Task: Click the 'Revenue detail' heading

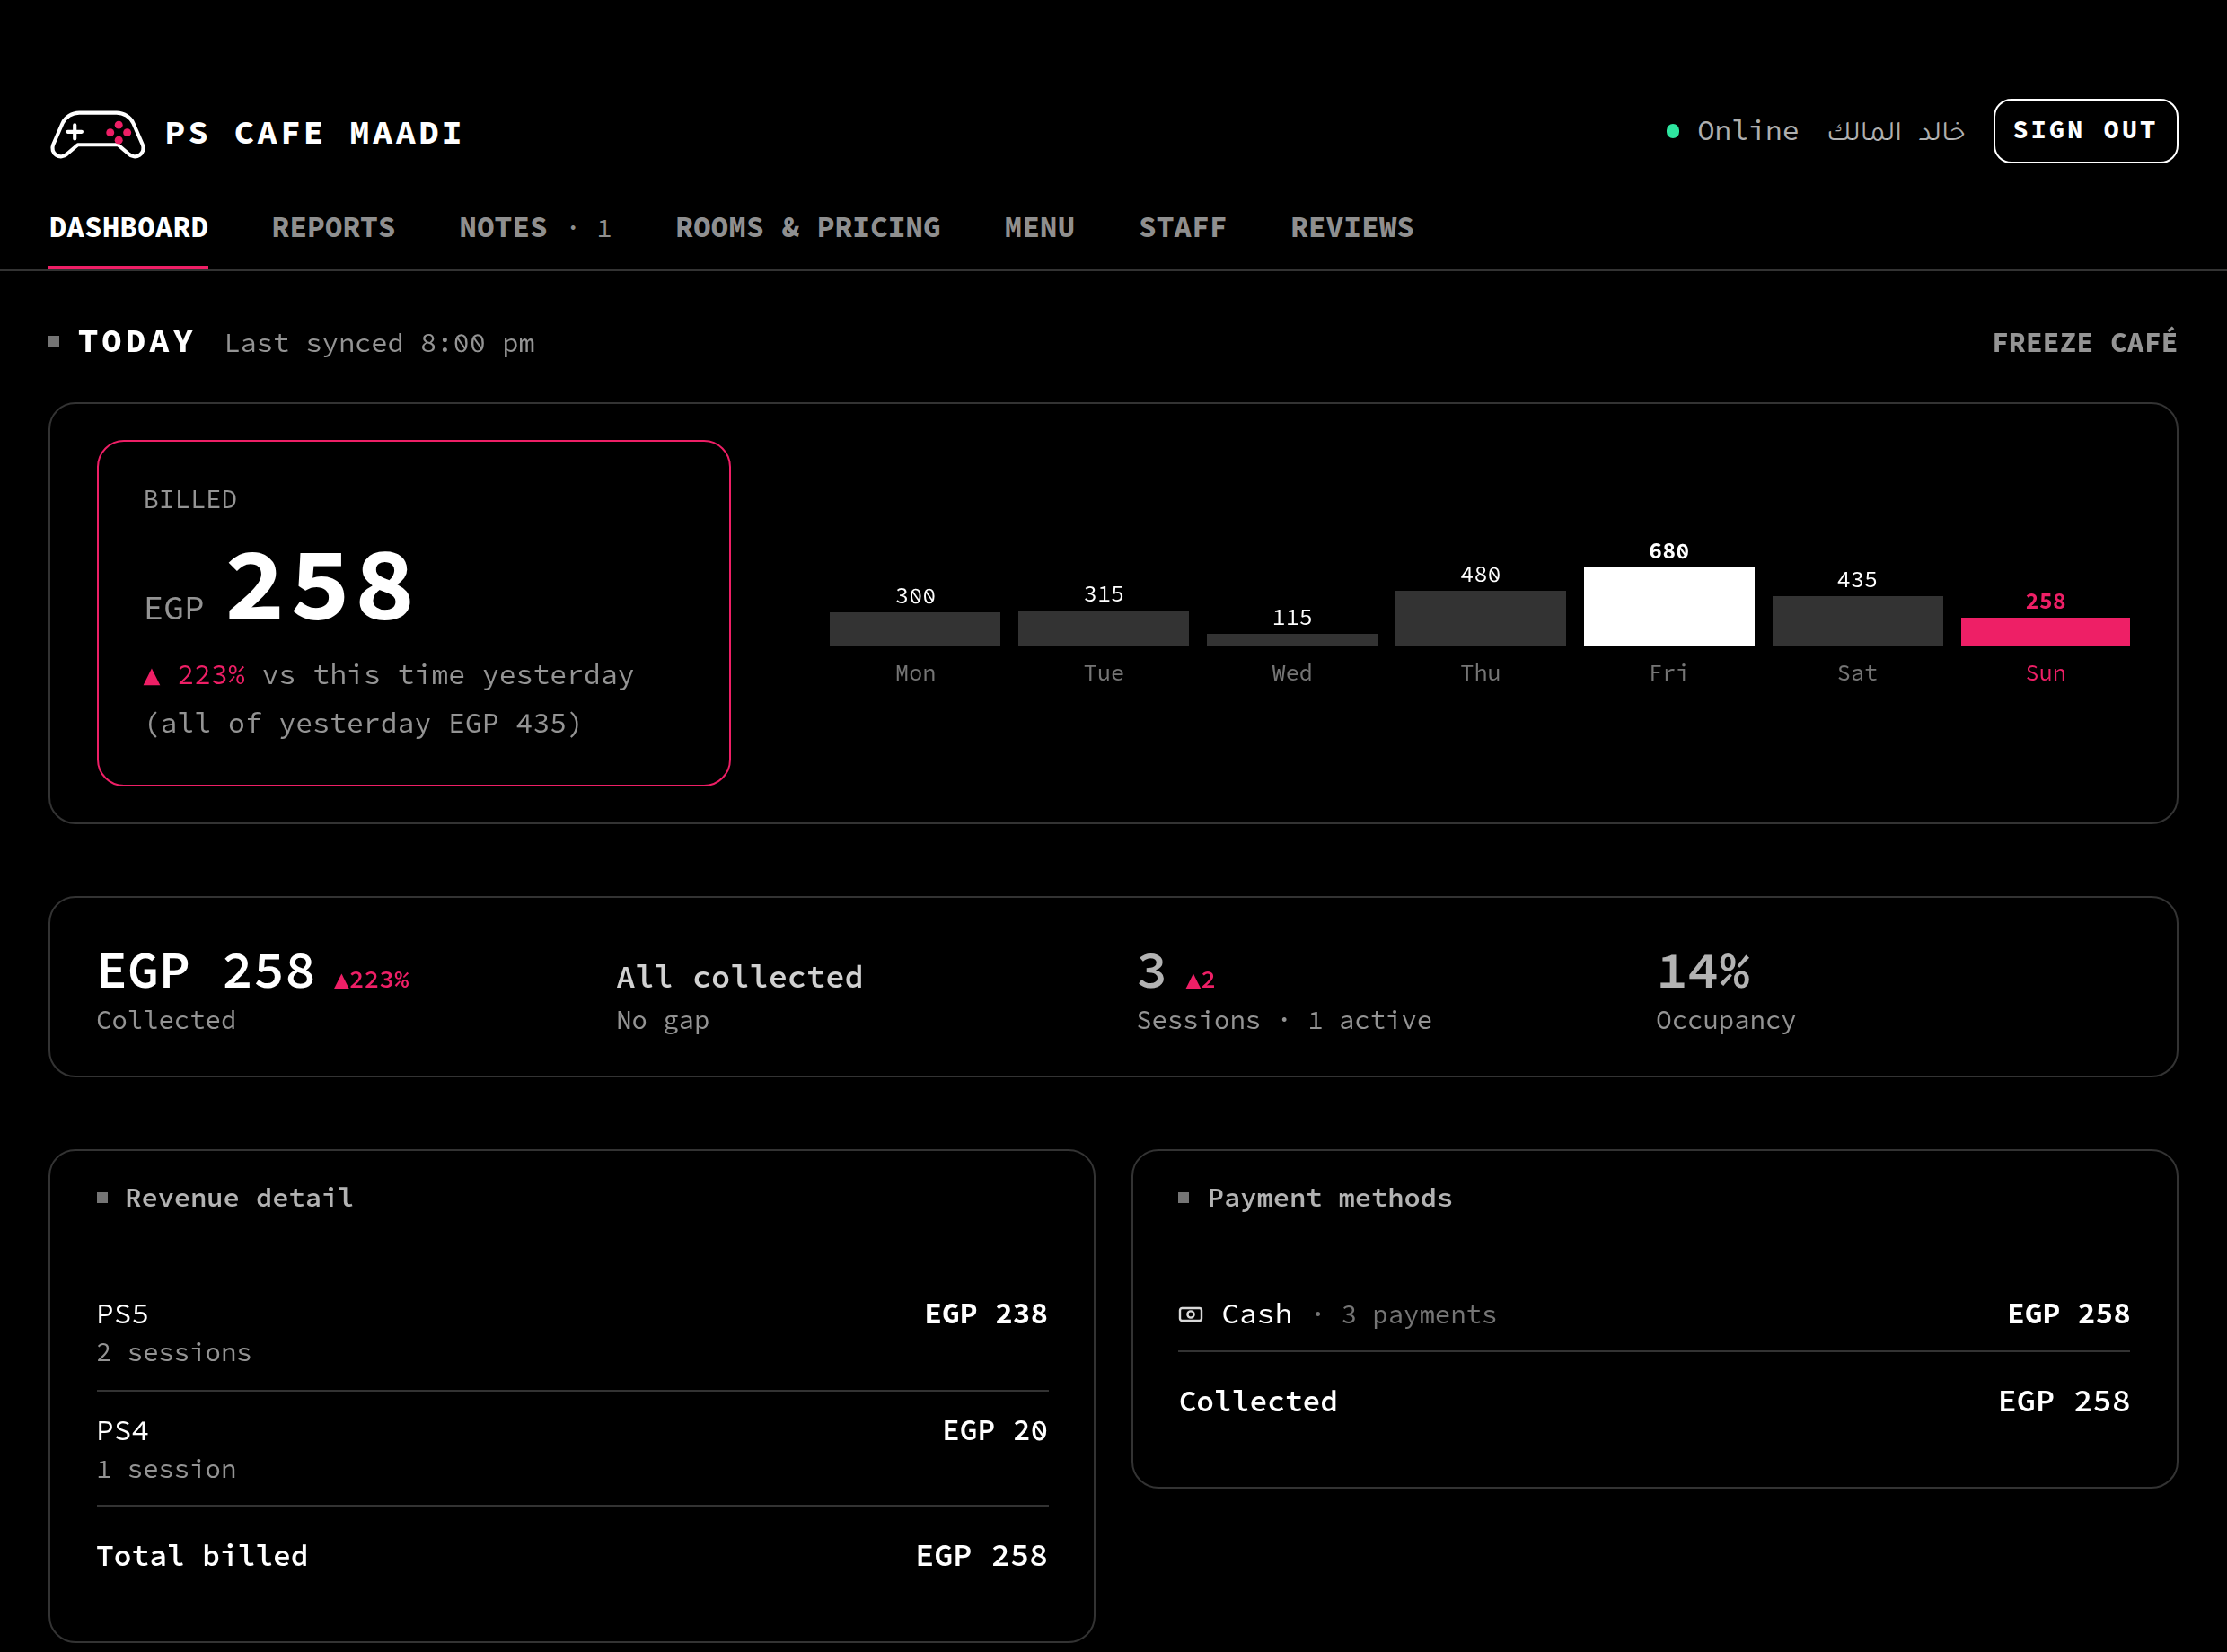Action: [x=239, y=1198]
